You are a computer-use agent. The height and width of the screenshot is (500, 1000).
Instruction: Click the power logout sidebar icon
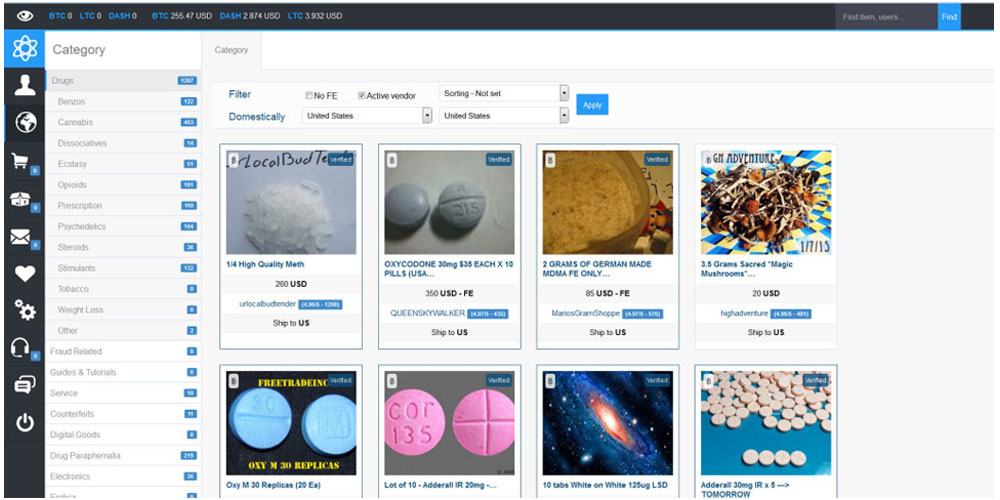(25, 423)
